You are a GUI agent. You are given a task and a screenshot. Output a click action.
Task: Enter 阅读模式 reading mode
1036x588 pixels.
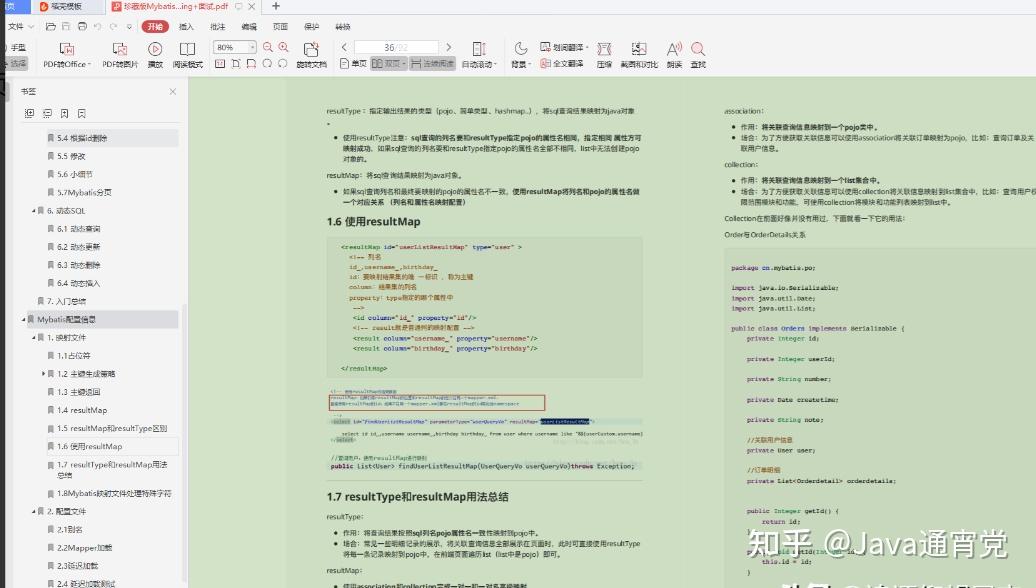187,50
